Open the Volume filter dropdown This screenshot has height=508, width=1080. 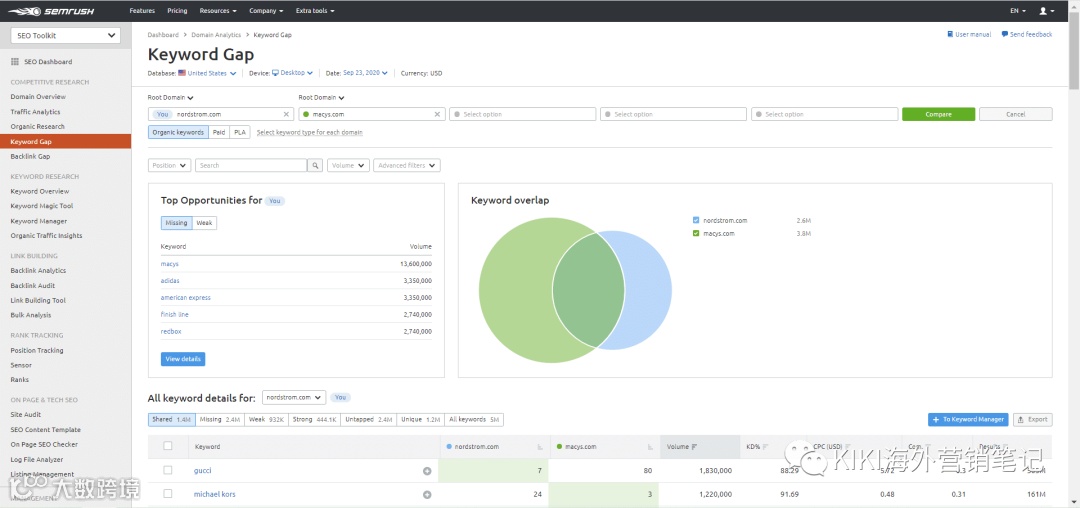[349, 165]
